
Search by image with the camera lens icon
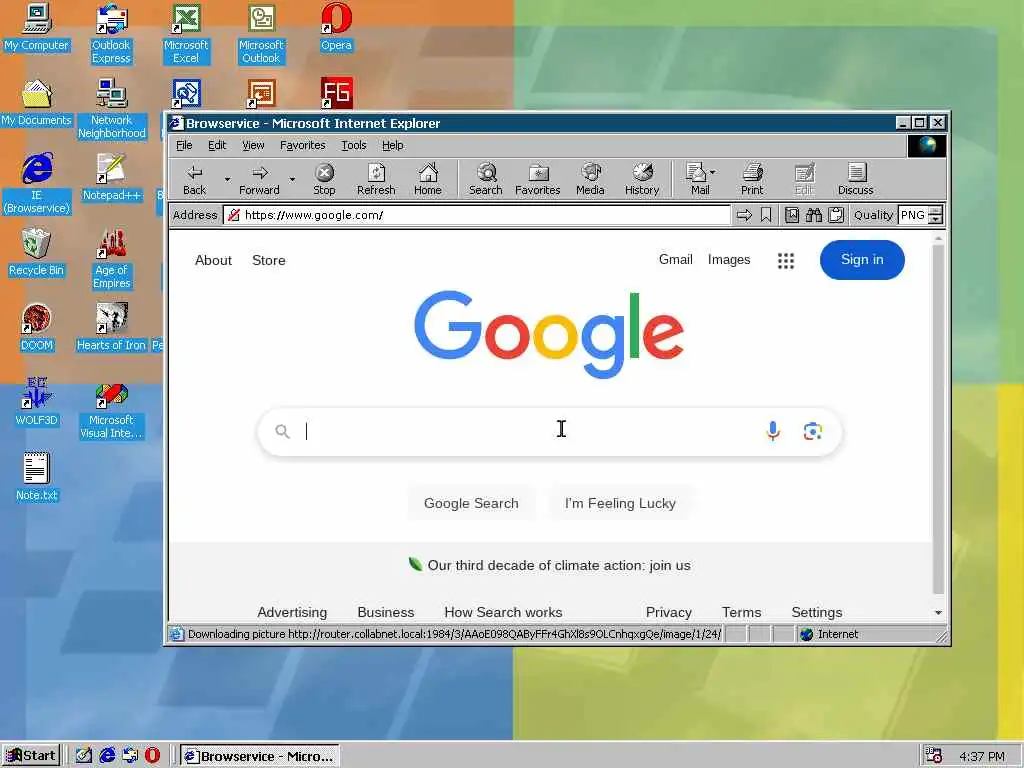click(x=812, y=431)
